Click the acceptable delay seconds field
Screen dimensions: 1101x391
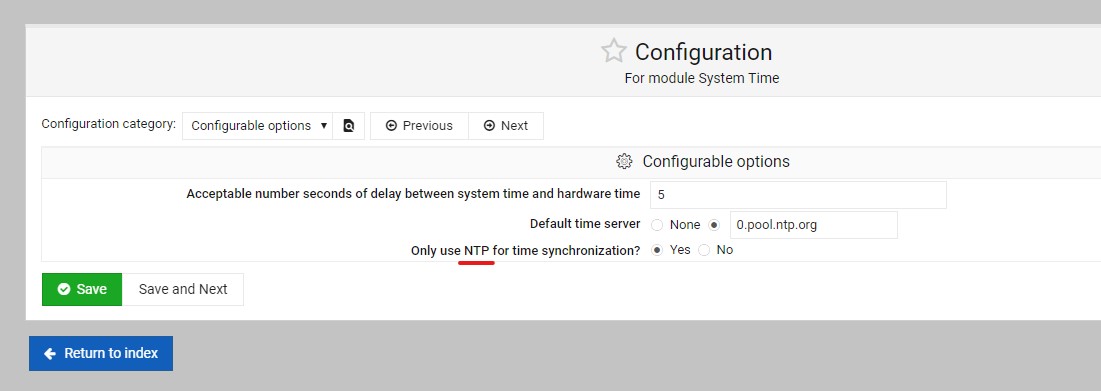point(798,194)
